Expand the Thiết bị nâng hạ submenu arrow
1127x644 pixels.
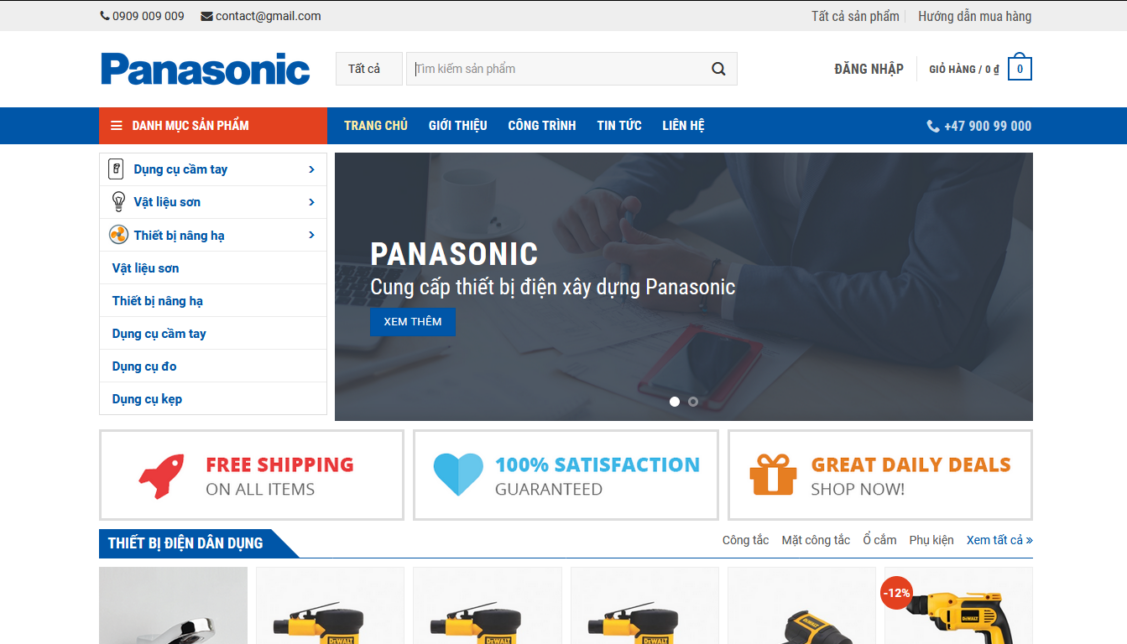[x=311, y=234]
